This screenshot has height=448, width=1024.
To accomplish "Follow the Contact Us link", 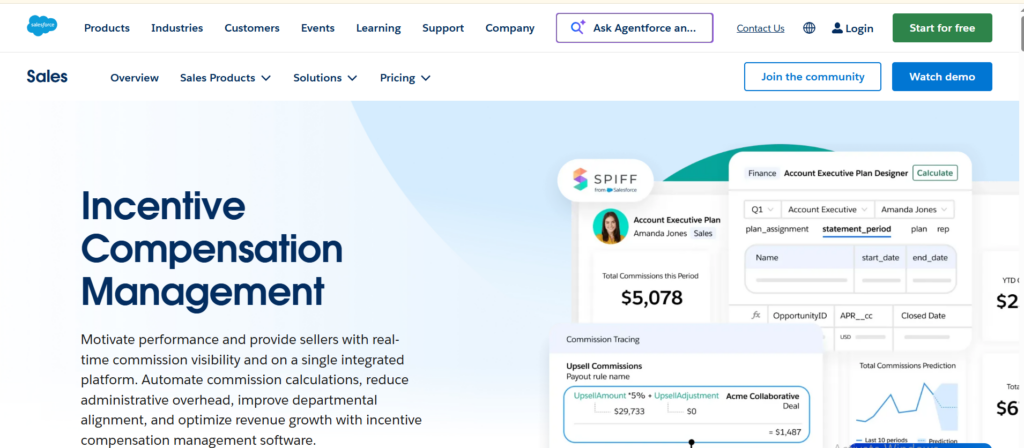I will tap(760, 28).
